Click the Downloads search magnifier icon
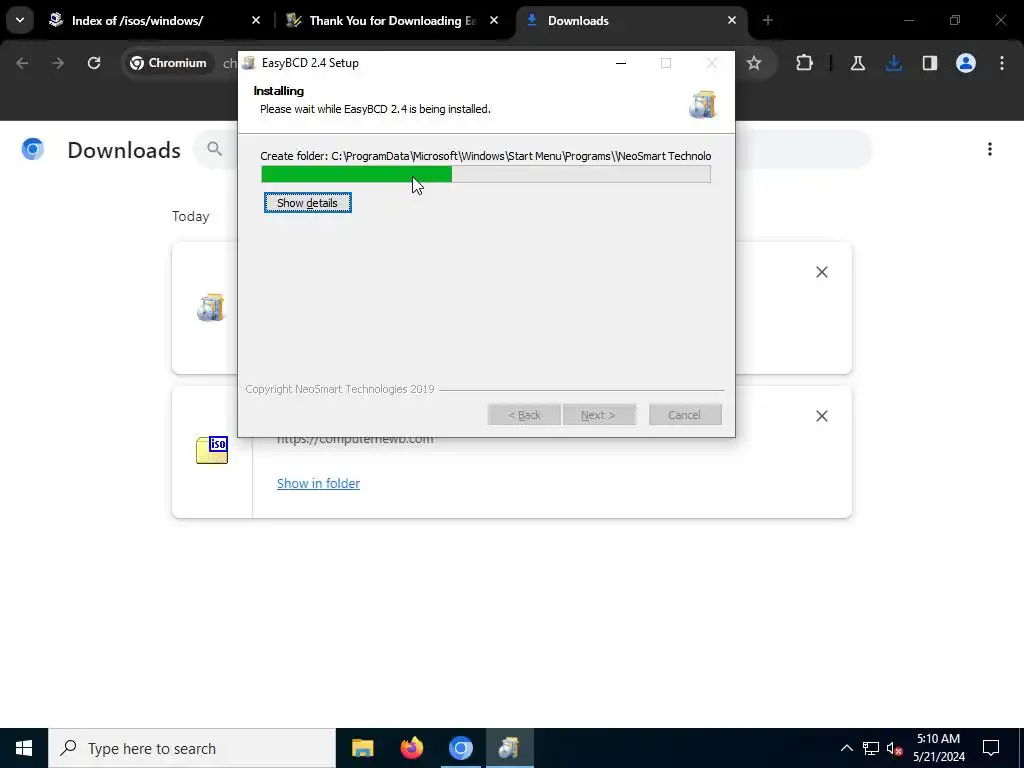The image size is (1024, 768). [x=214, y=149]
